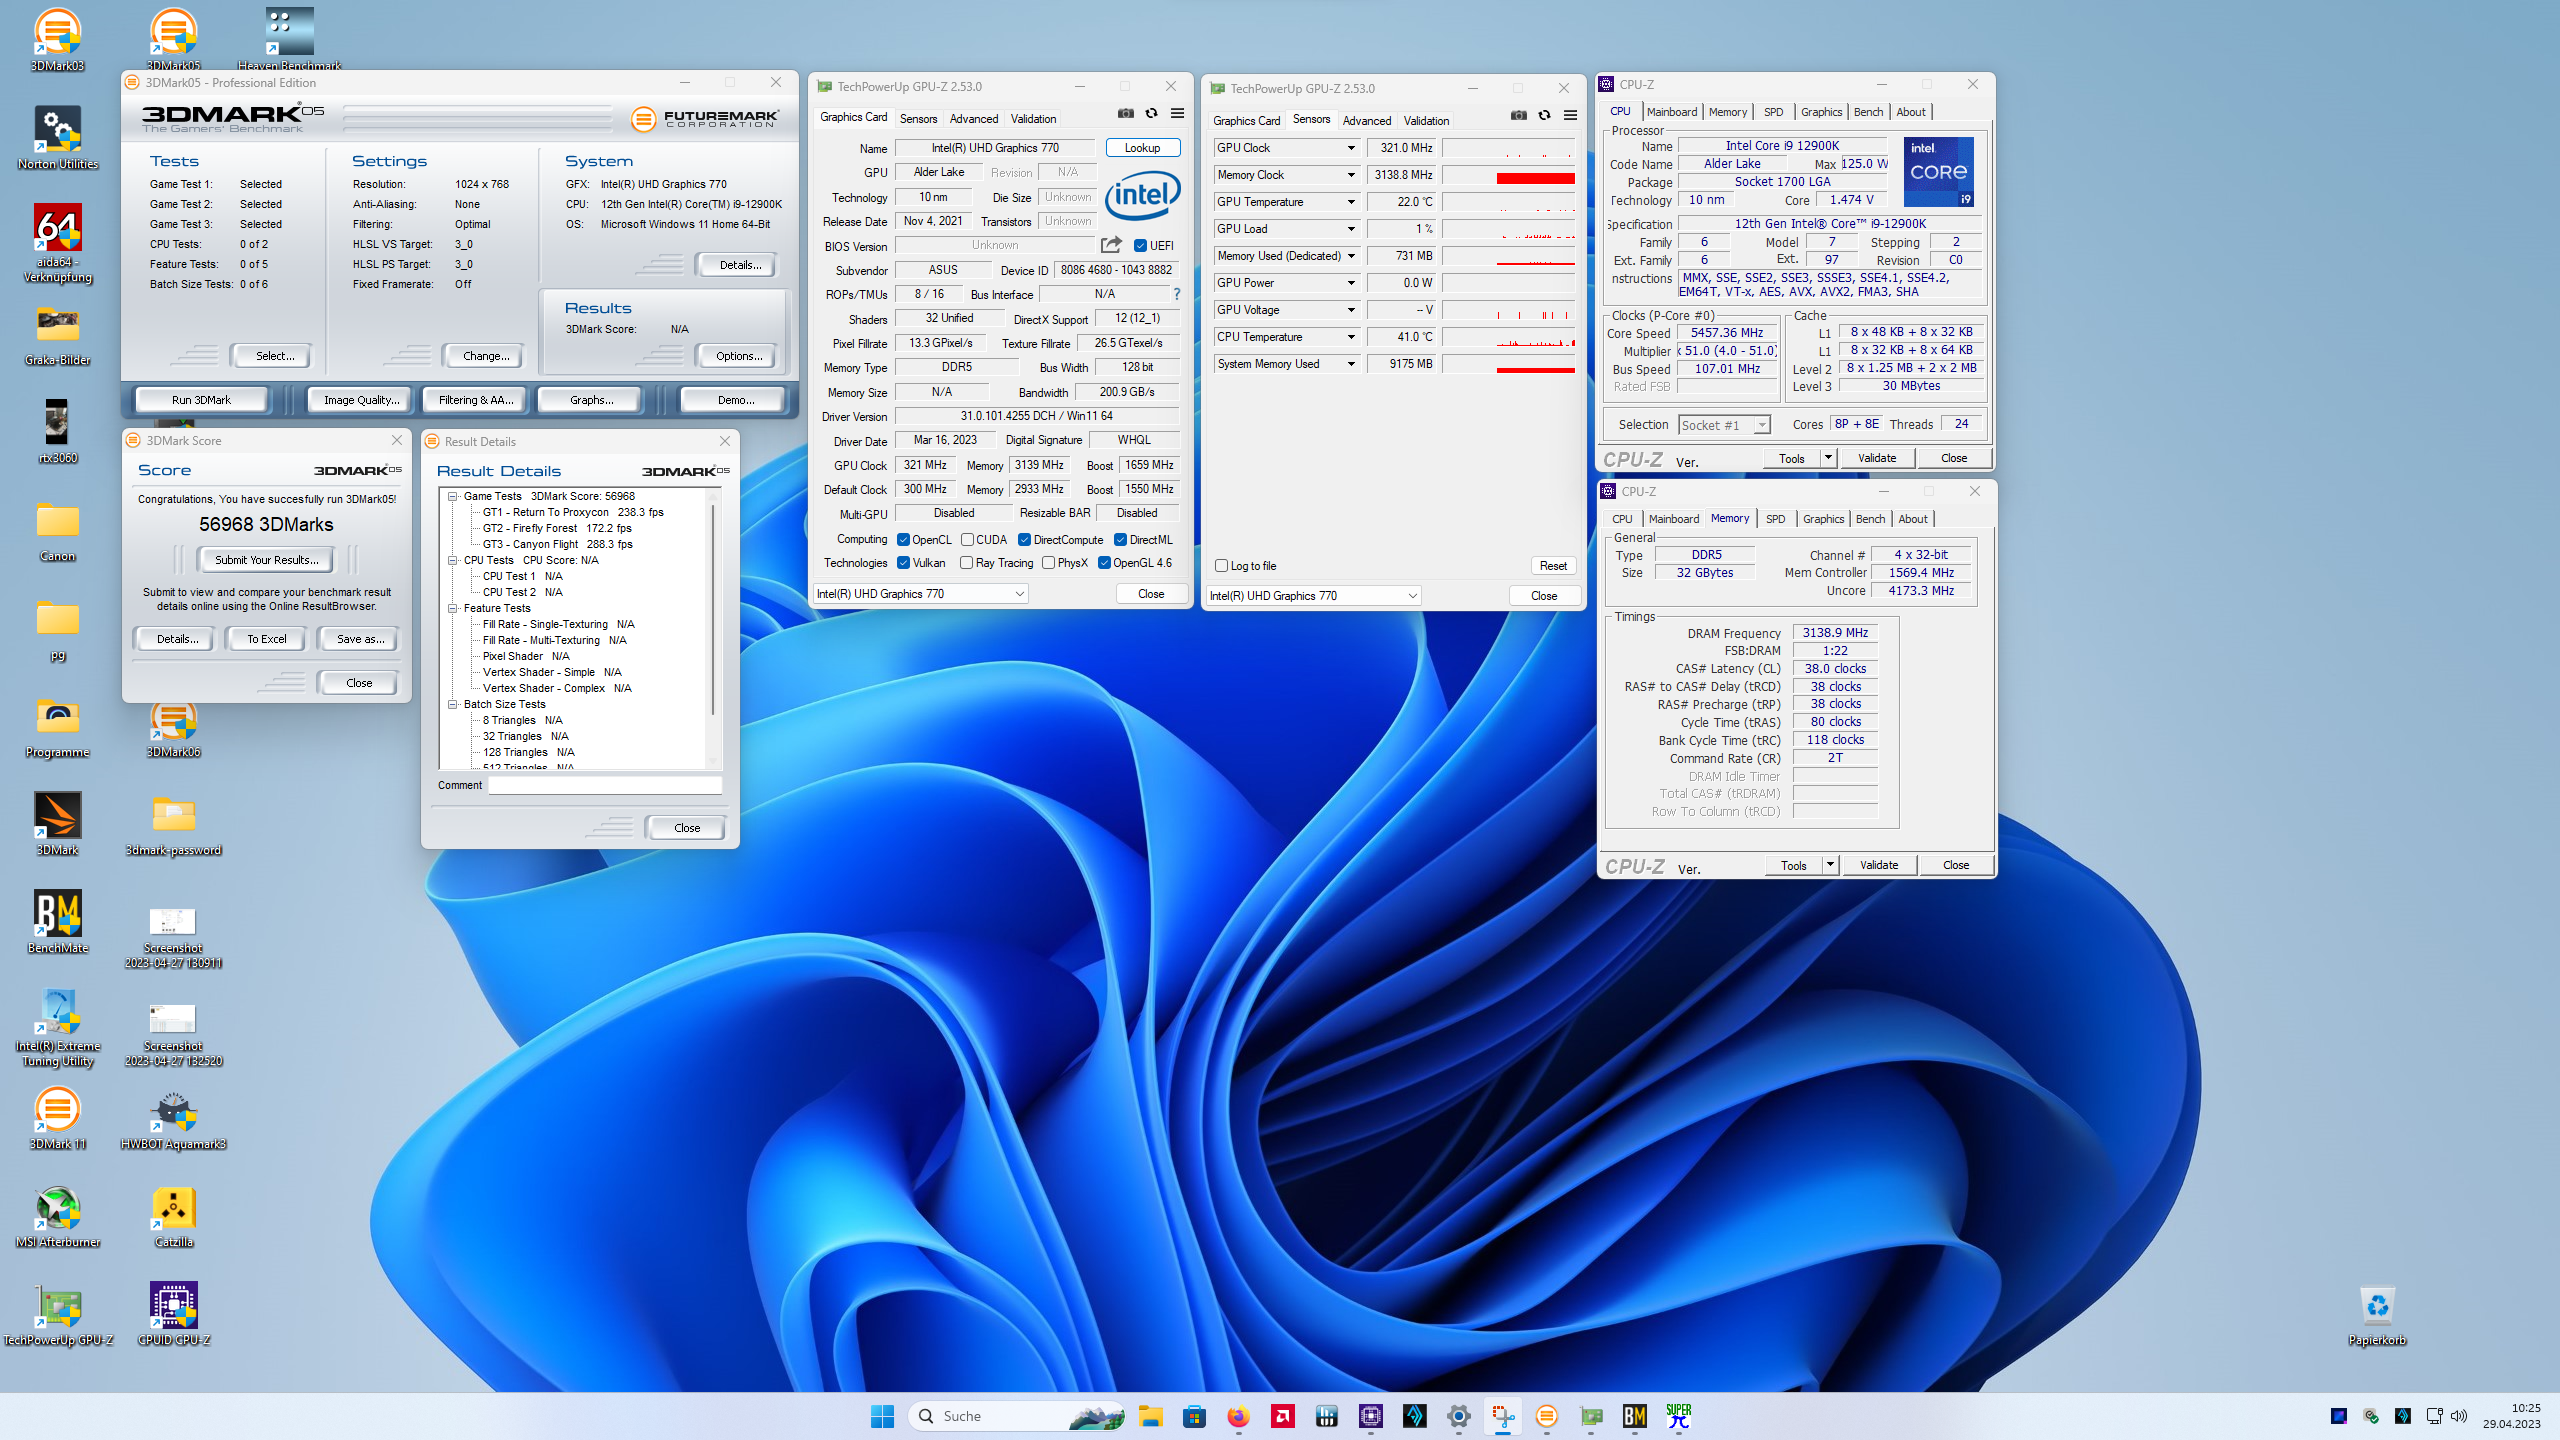Viewport: 2560px width, 1440px height.
Task: Click Submit Your Results button
Action: (266, 560)
